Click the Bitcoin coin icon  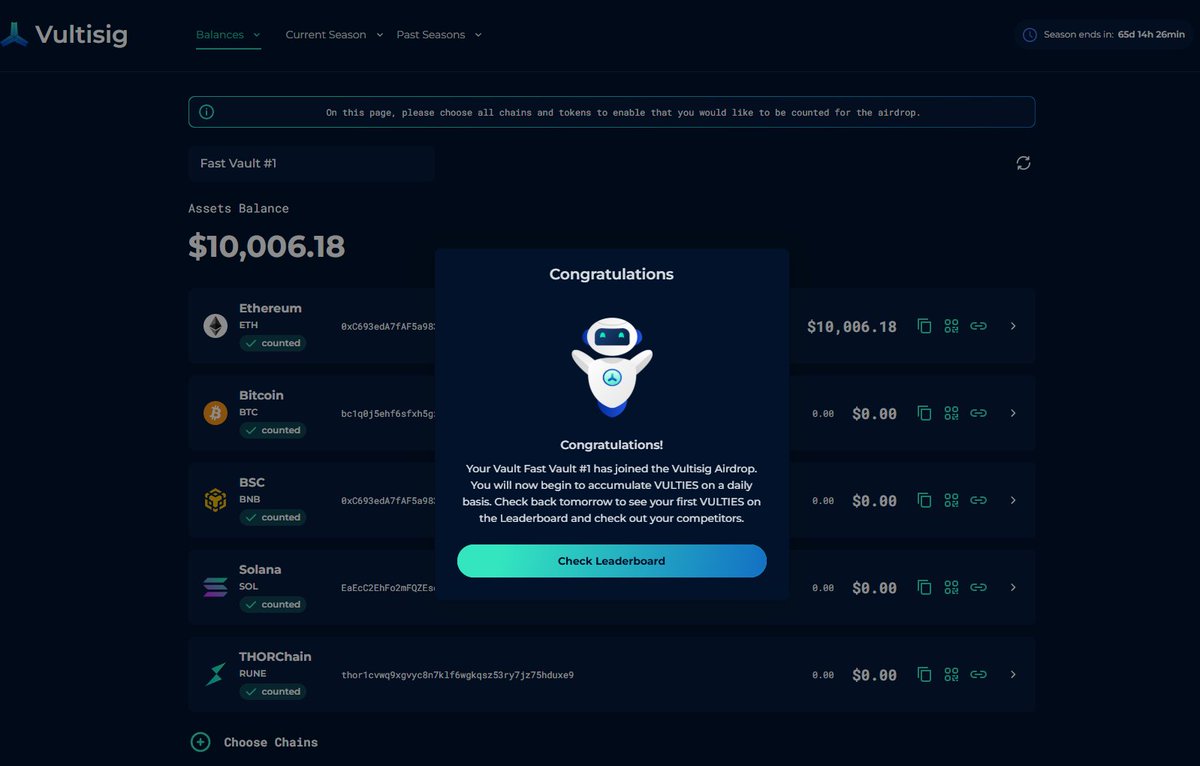click(215, 413)
